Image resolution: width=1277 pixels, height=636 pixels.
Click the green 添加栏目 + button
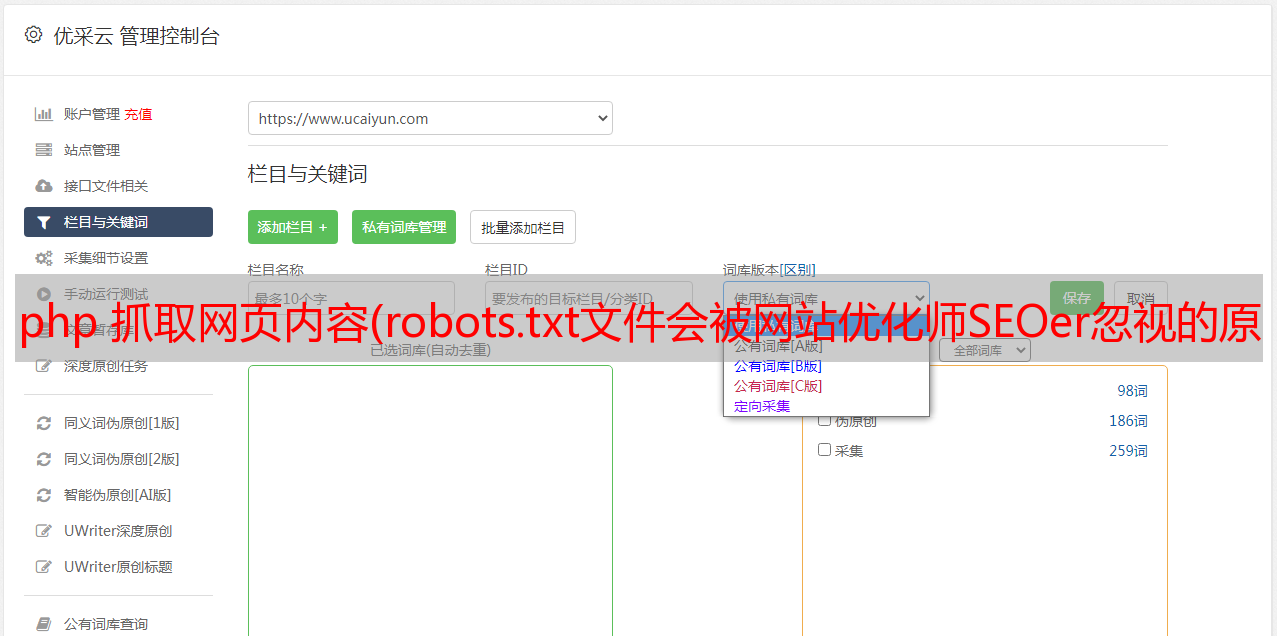[x=293, y=227]
